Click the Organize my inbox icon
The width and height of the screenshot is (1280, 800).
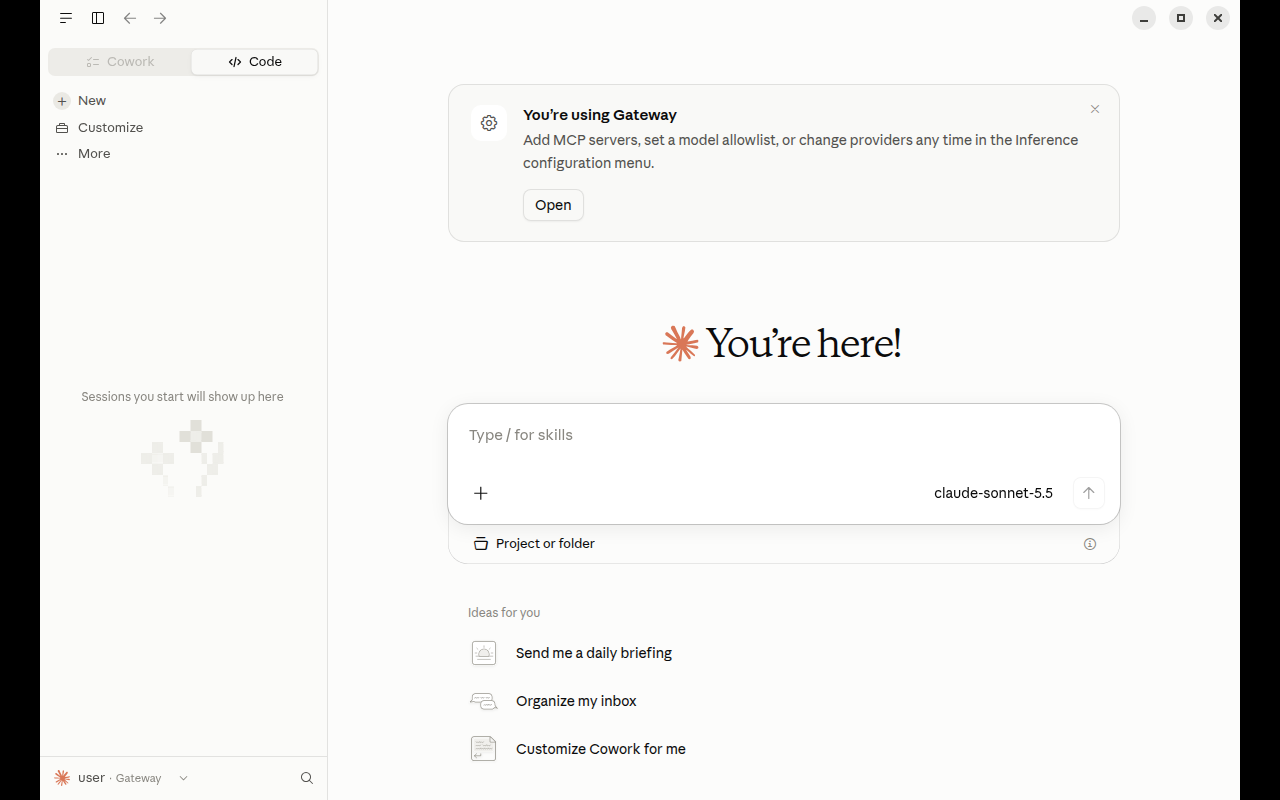[484, 701]
